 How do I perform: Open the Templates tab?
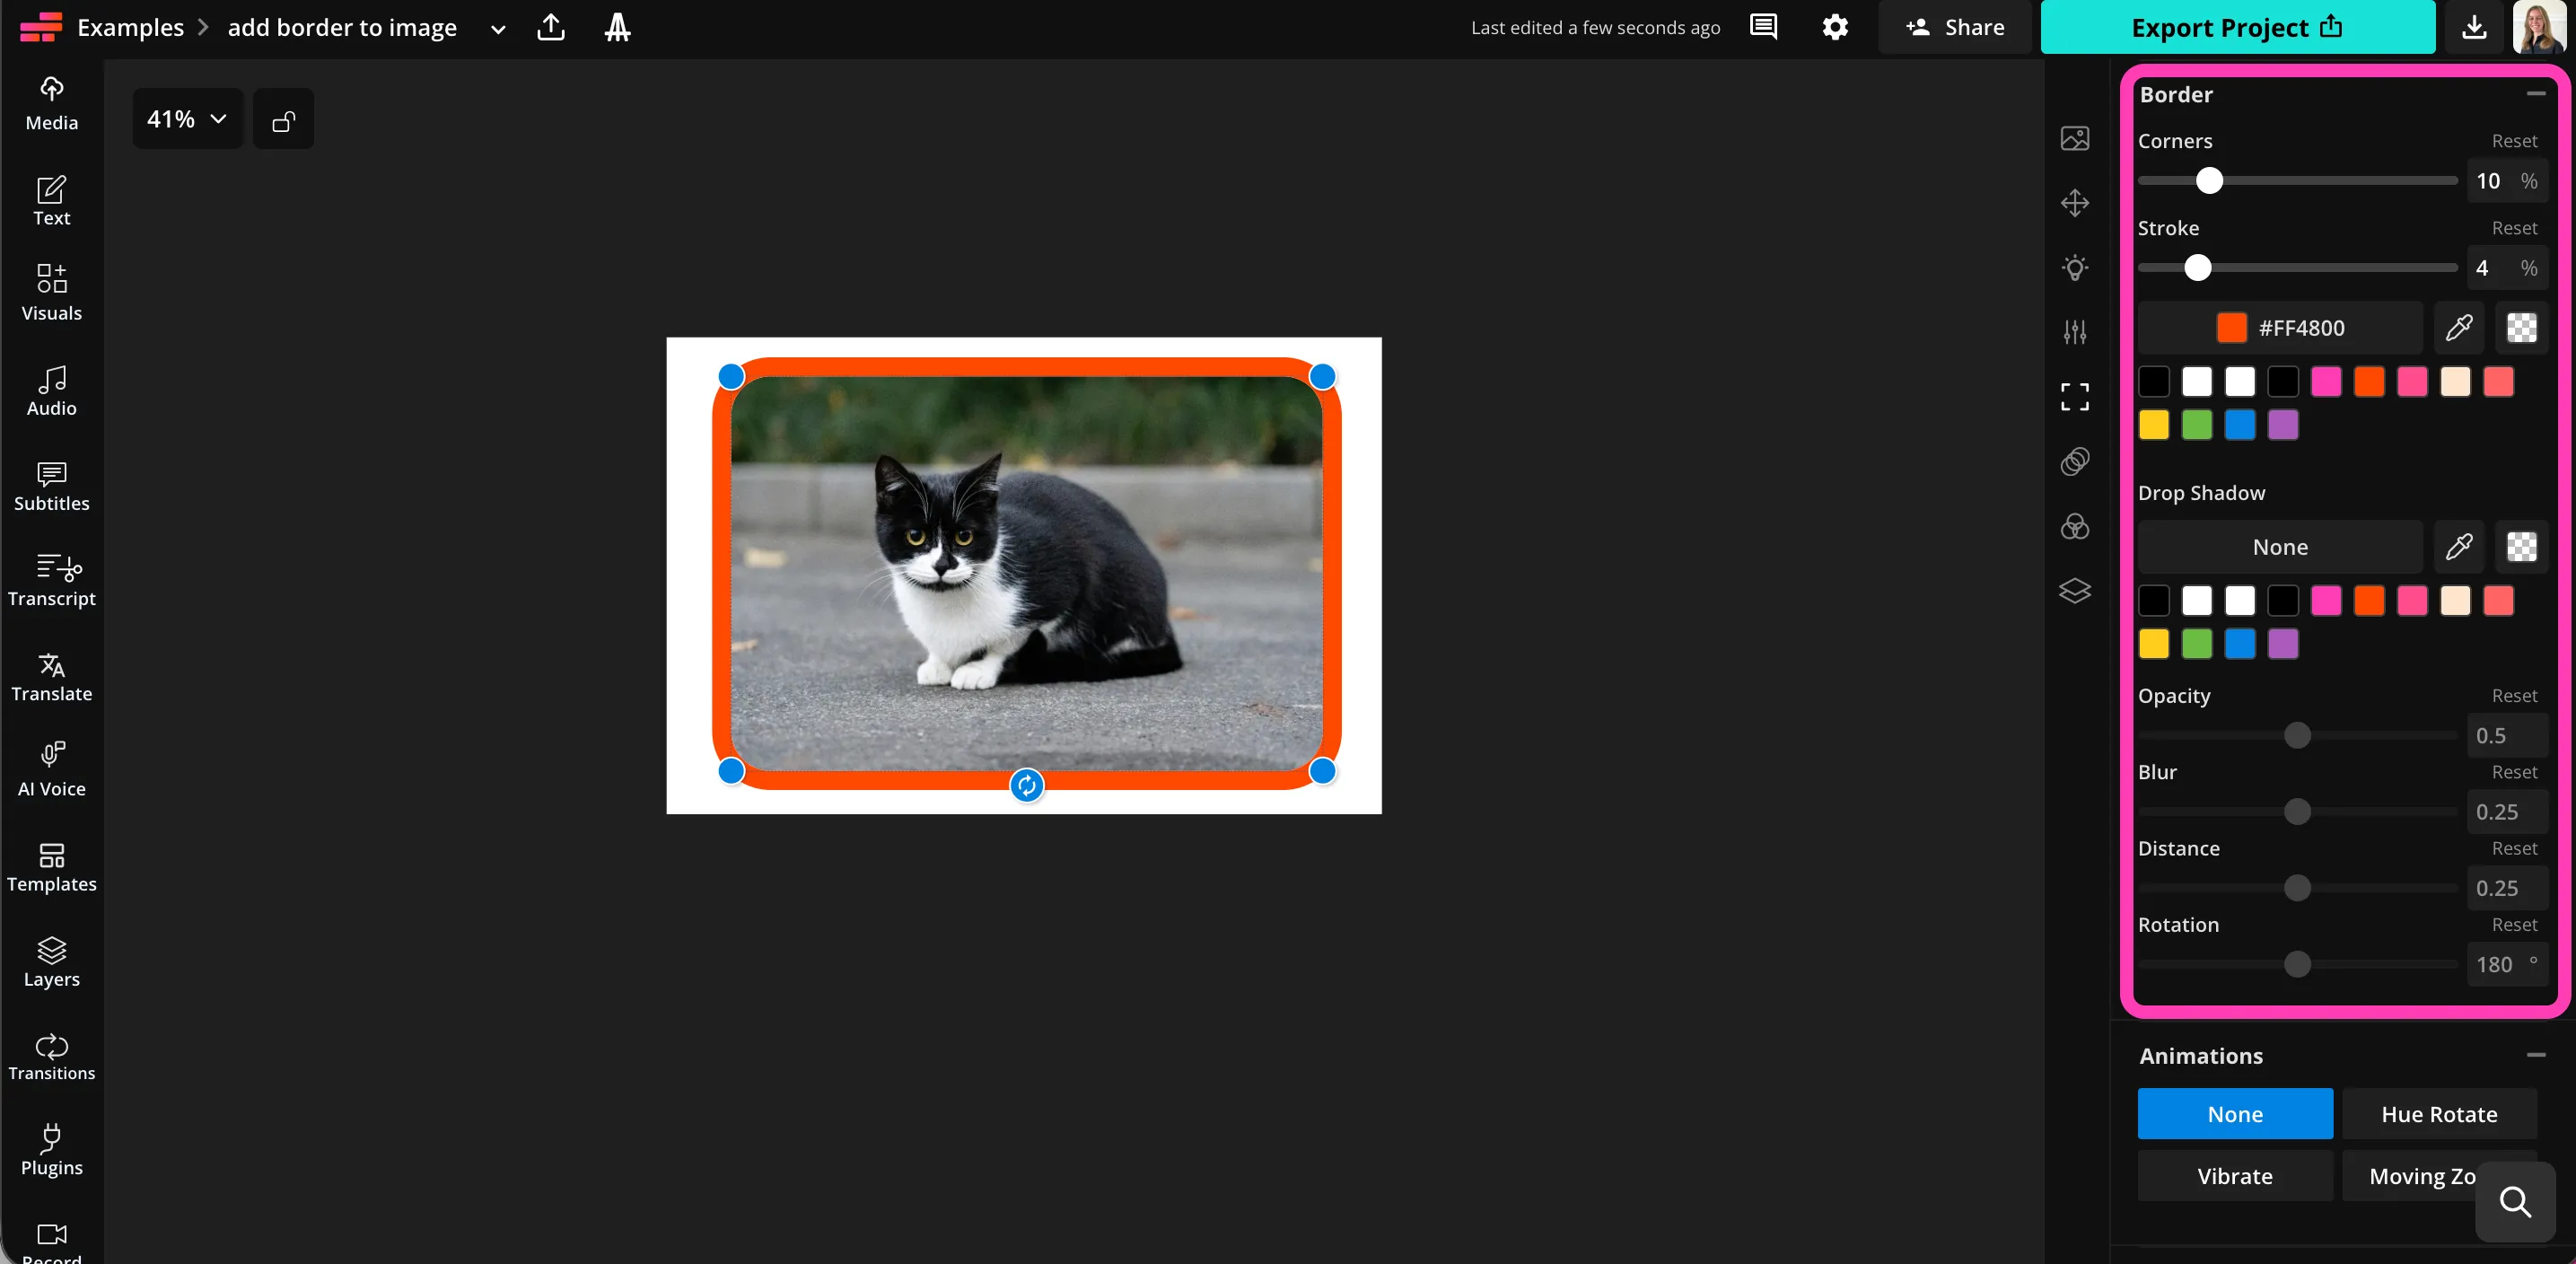click(52, 868)
